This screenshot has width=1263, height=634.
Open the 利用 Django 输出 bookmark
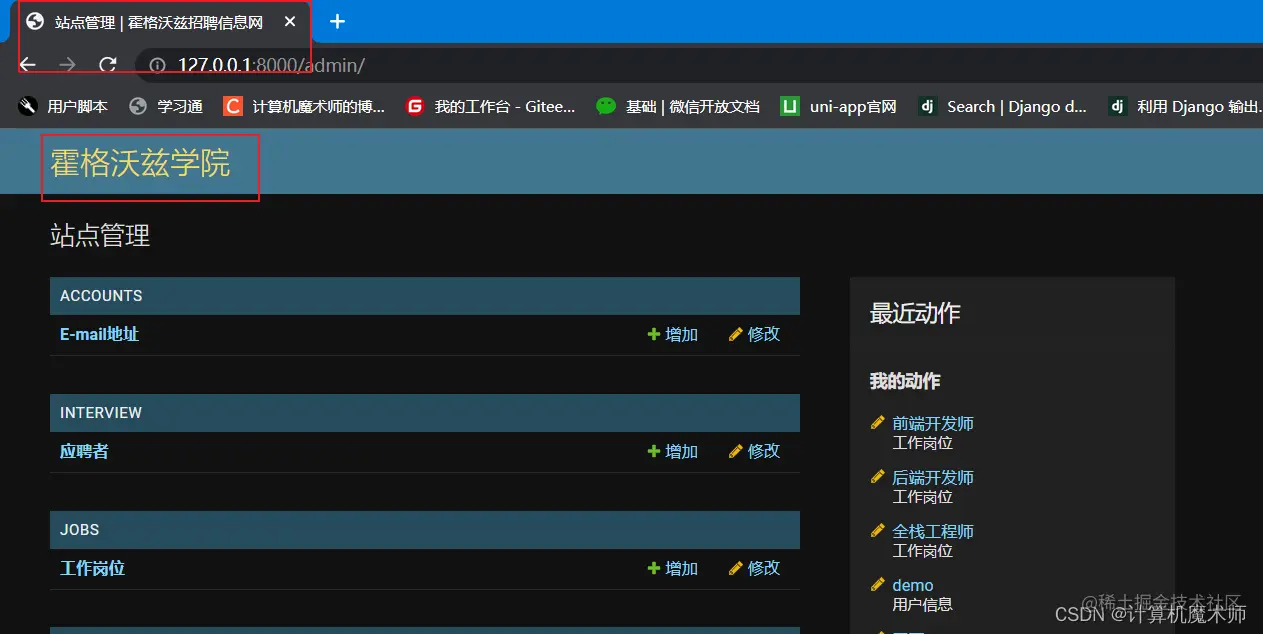tap(1185, 106)
